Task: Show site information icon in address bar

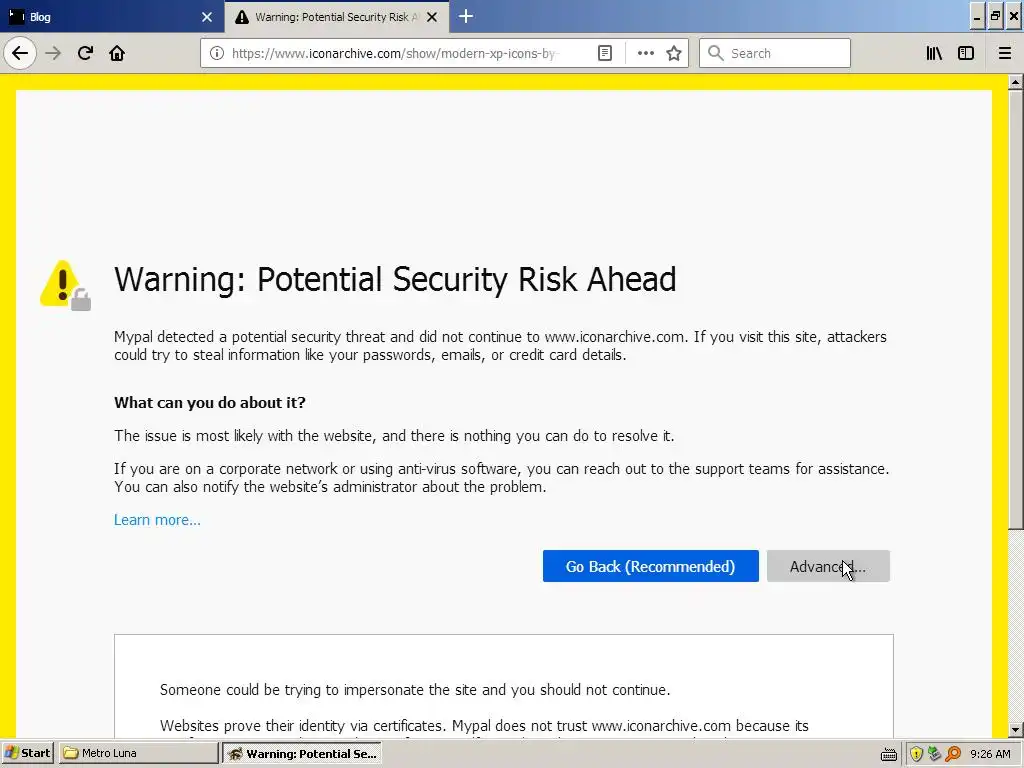Action: [217, 53]
